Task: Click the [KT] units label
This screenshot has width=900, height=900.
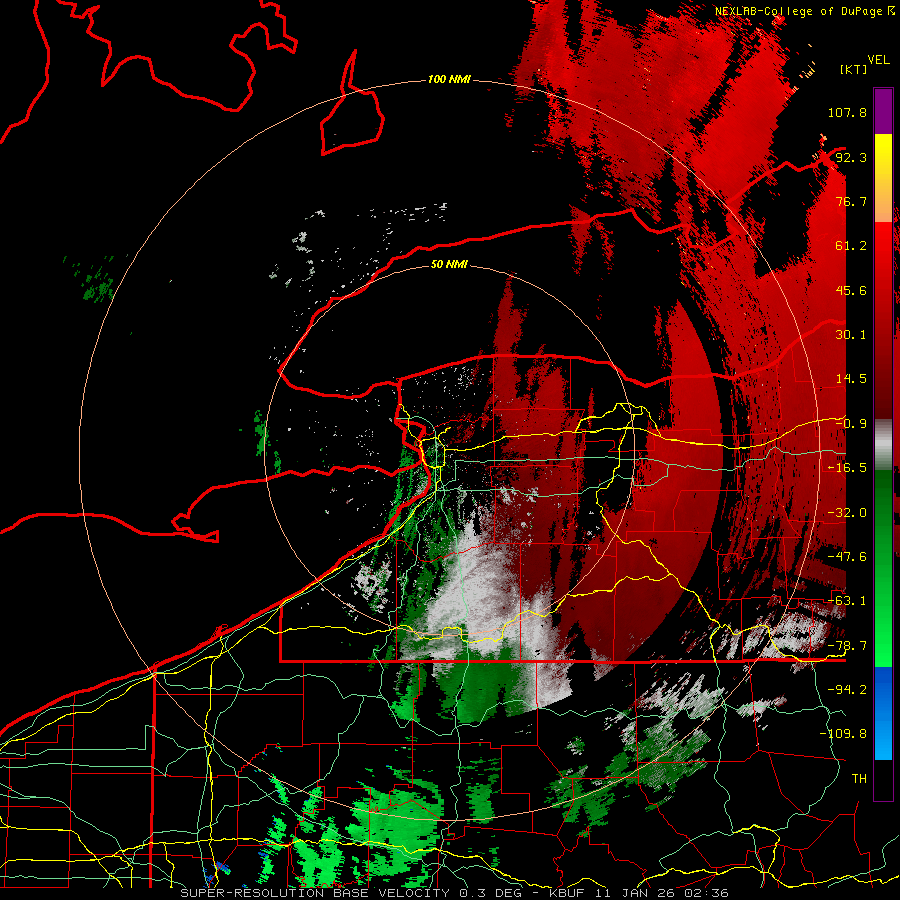Action: [x=853, y=69]
